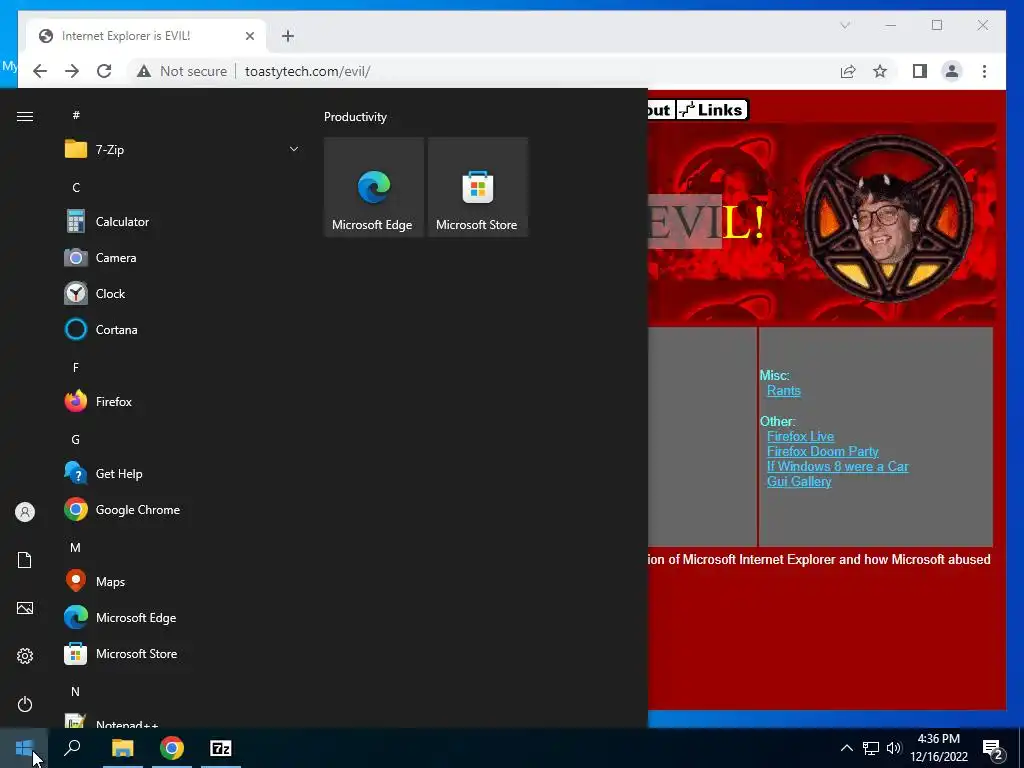Click the letter G section header
This screenshot has height=768, width=1024.
76,440
